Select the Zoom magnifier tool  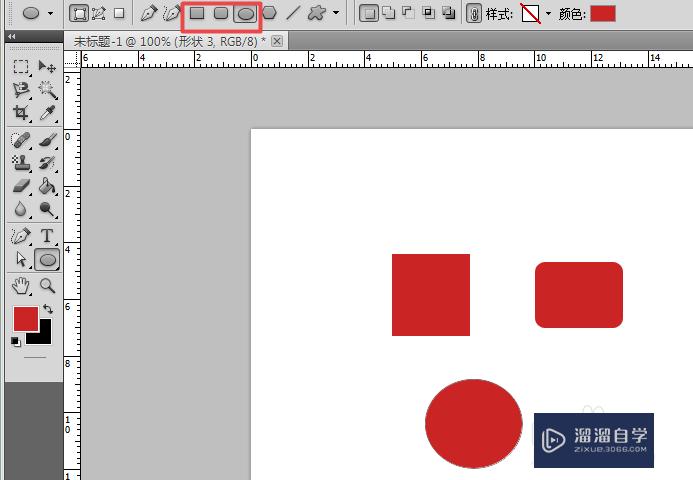[47, 286]
